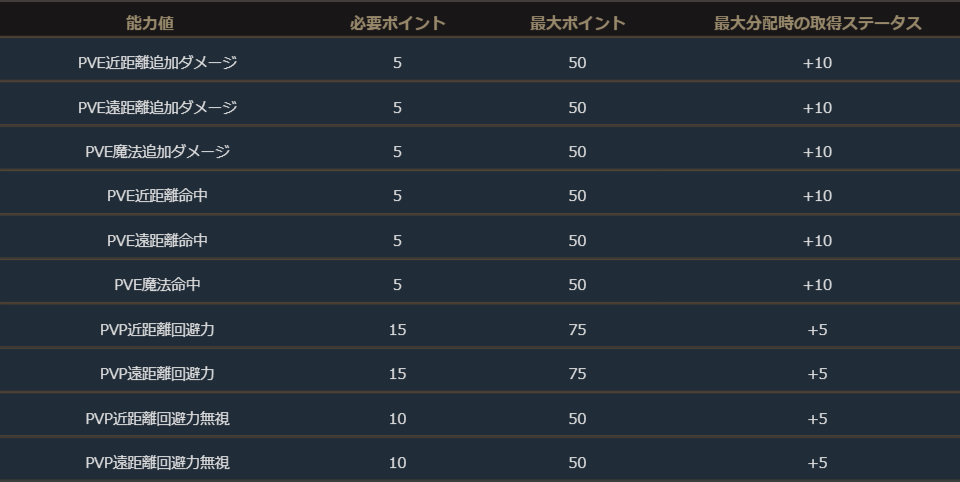The height and width of the screenshot is (482, 960).
Task: Select the PVE近距離追加ダメージ row label
Action: pyautogui.click(x=157, y=63)
